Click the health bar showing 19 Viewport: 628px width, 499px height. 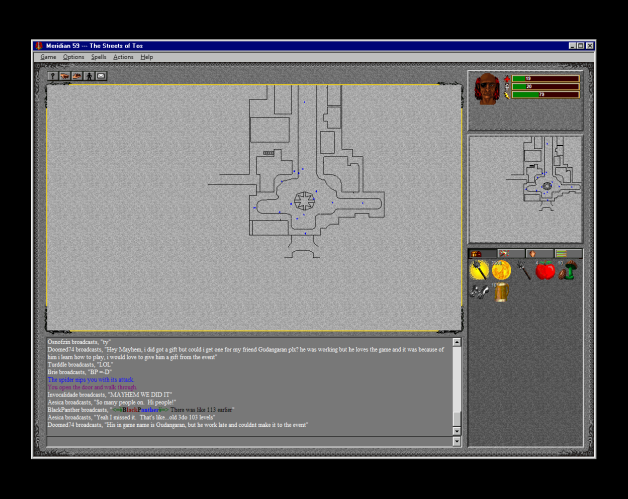546,78
